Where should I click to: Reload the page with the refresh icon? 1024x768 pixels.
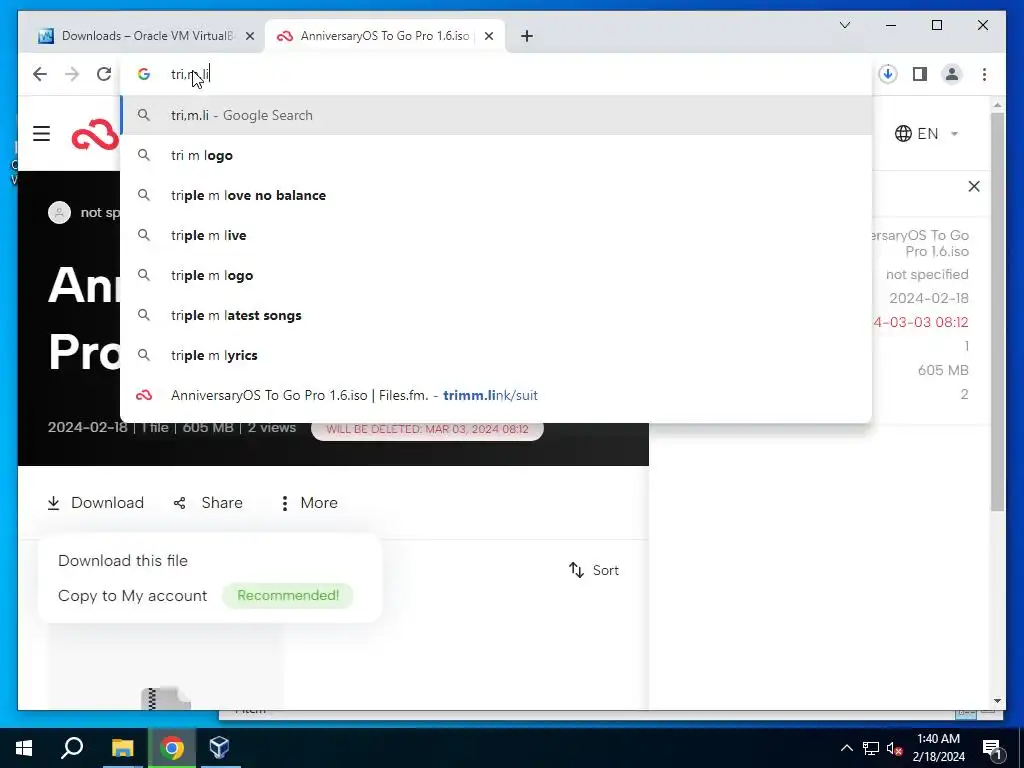104,74
